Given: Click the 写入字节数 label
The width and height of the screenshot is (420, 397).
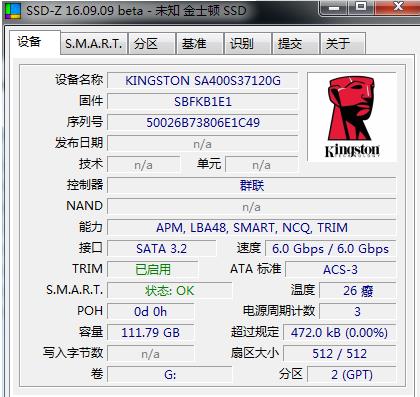Looking at the screenshot, I should [73, 353].
